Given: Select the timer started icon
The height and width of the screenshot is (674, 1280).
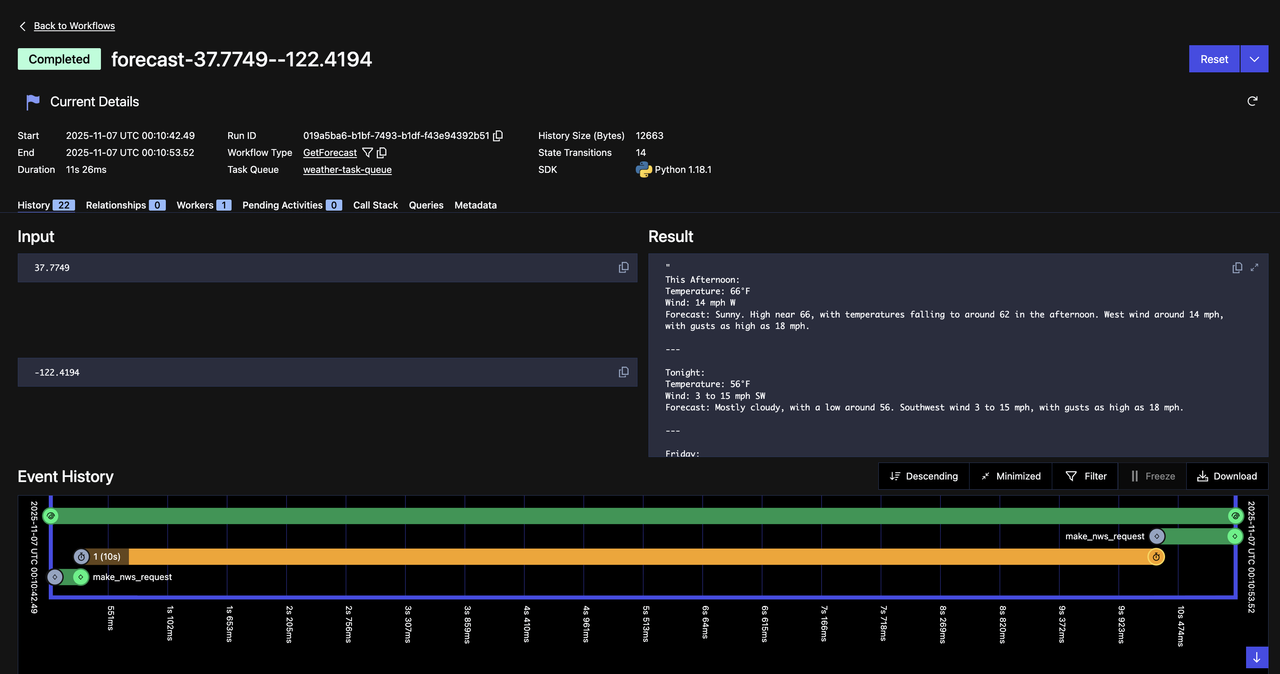Looking at the screenshot, I should (x=82, y=557).
